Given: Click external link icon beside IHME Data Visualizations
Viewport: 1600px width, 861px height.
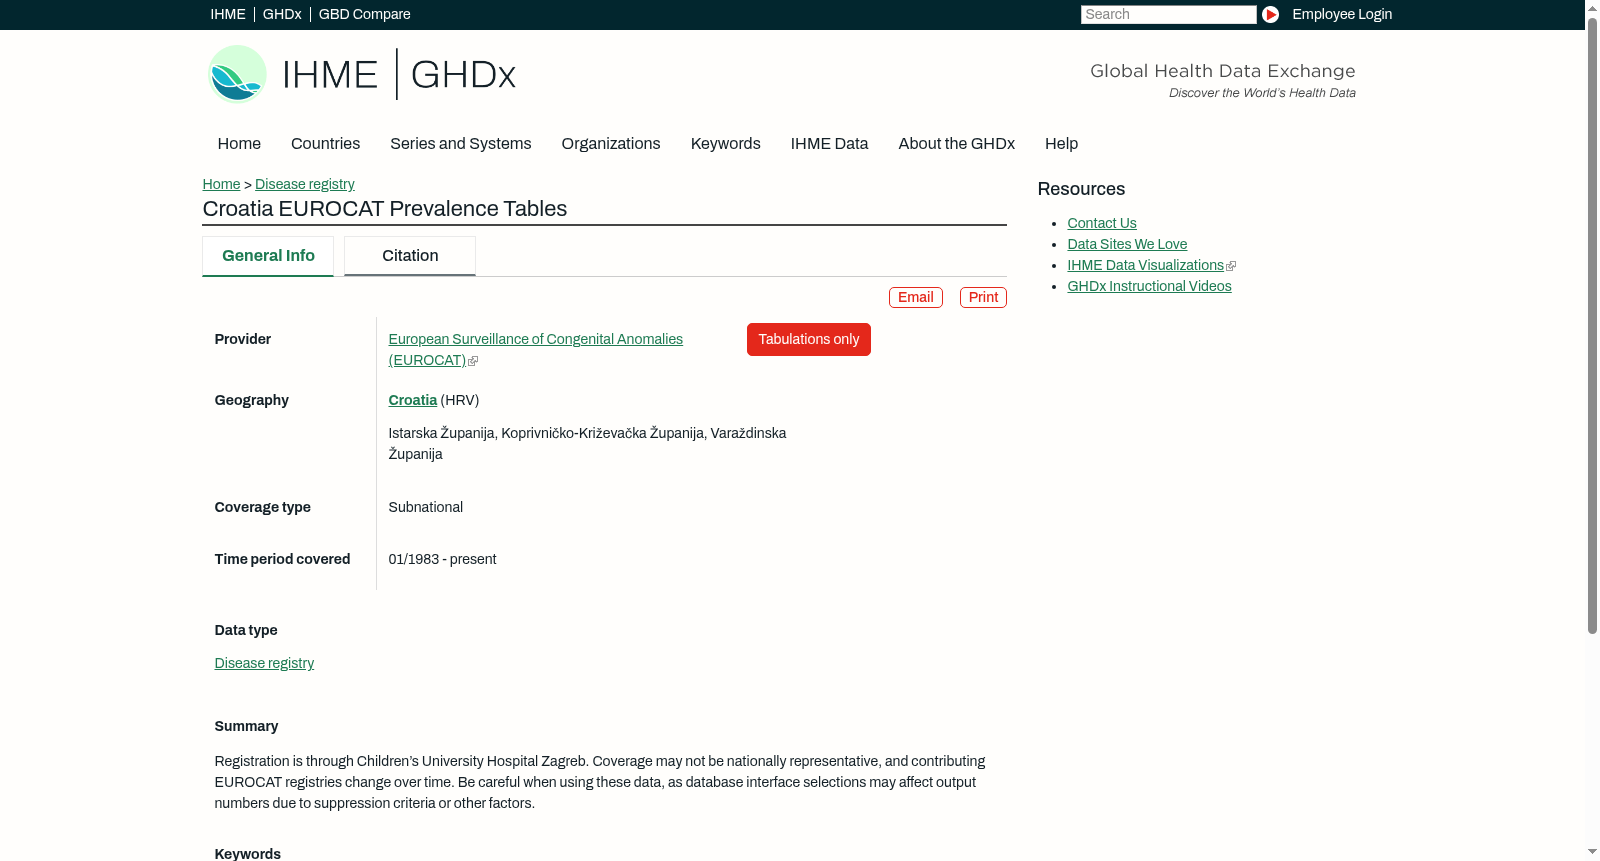Looking at the screenshot, I should tap(1231, 266).
